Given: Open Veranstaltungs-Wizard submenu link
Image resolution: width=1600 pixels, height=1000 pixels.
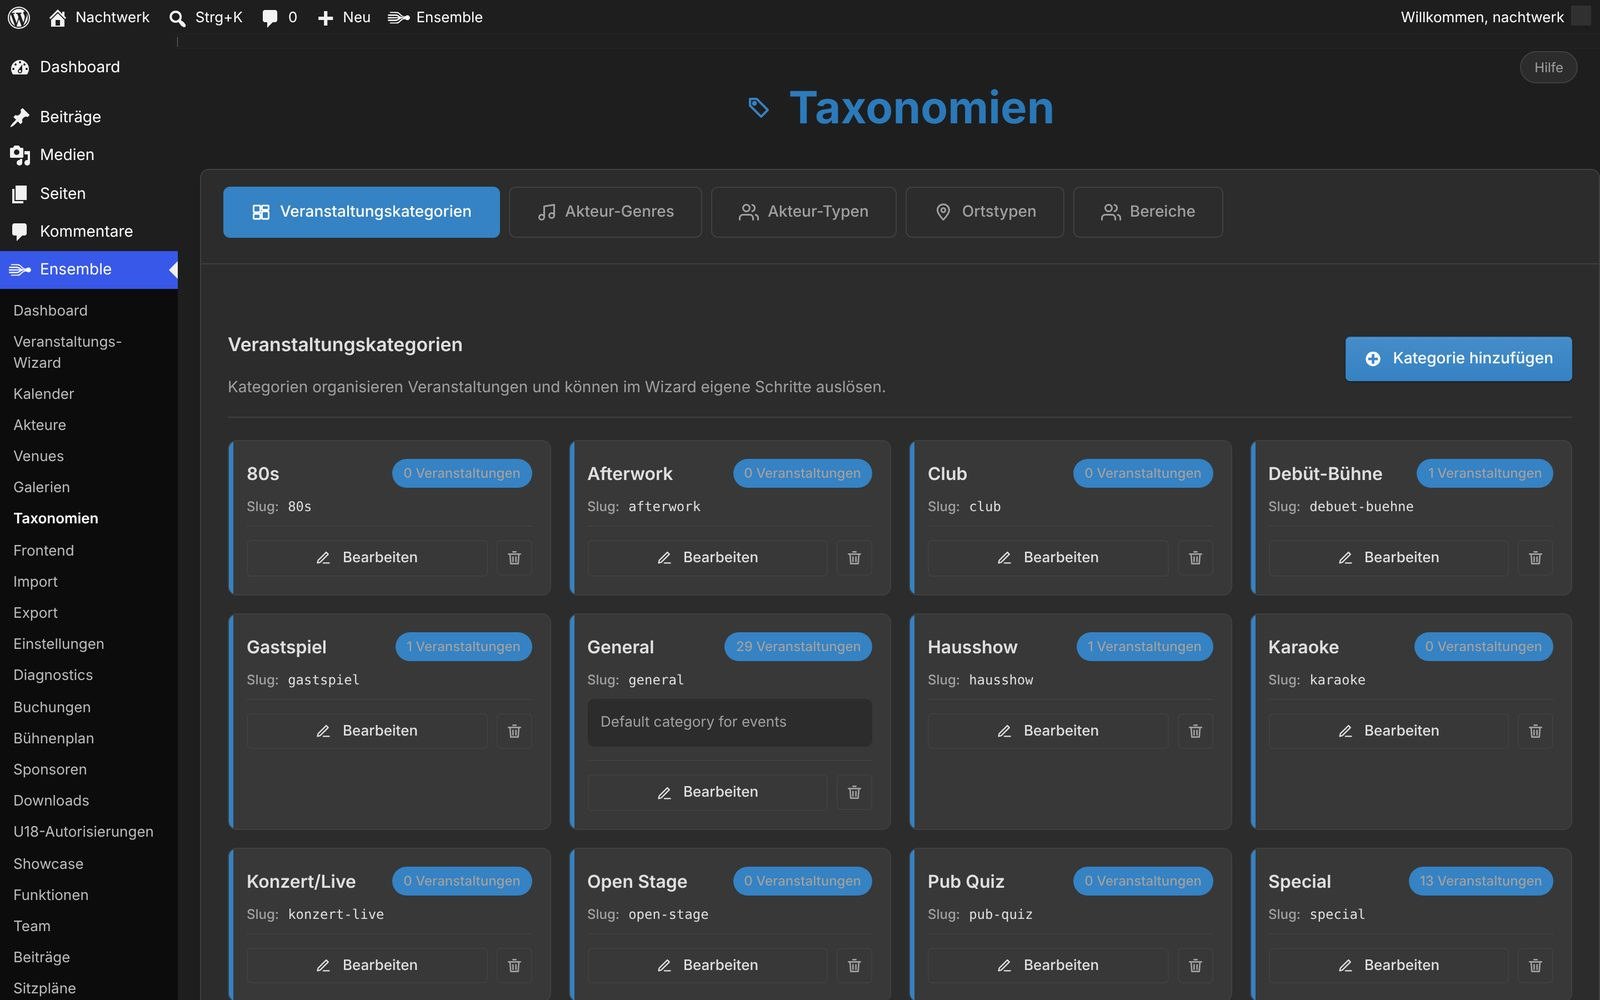Looking at the screenshot, I should [x=67, y=352].
